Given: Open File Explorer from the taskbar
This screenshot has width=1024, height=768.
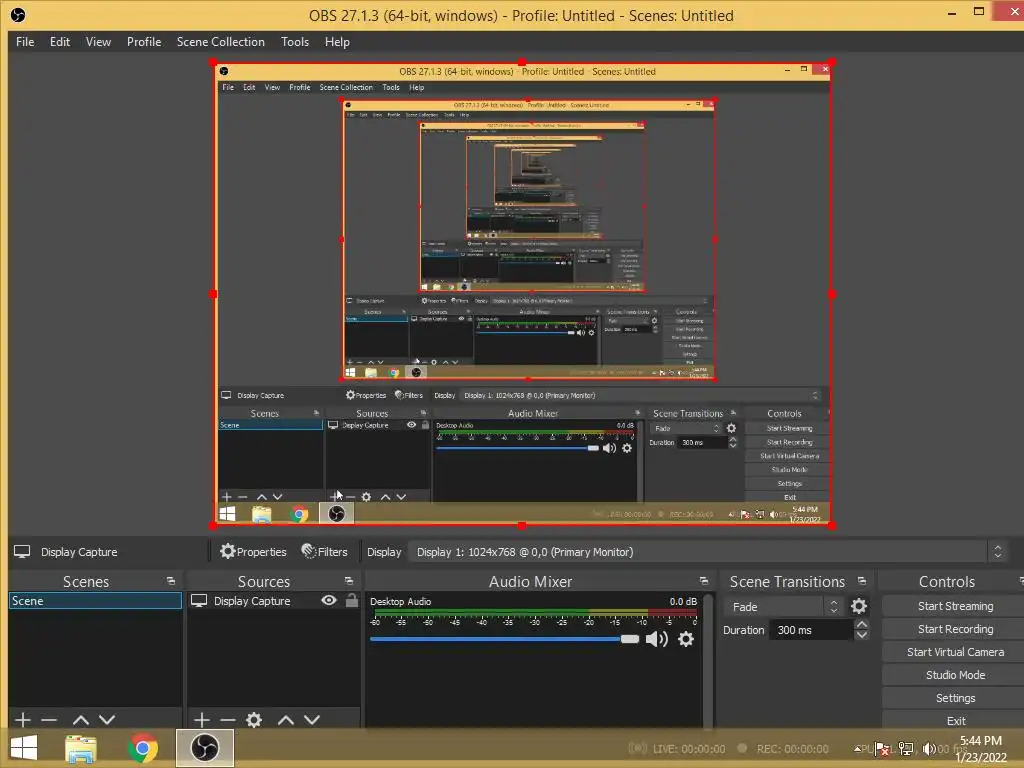Looking at the screenshot, I should tap(81, 748).
